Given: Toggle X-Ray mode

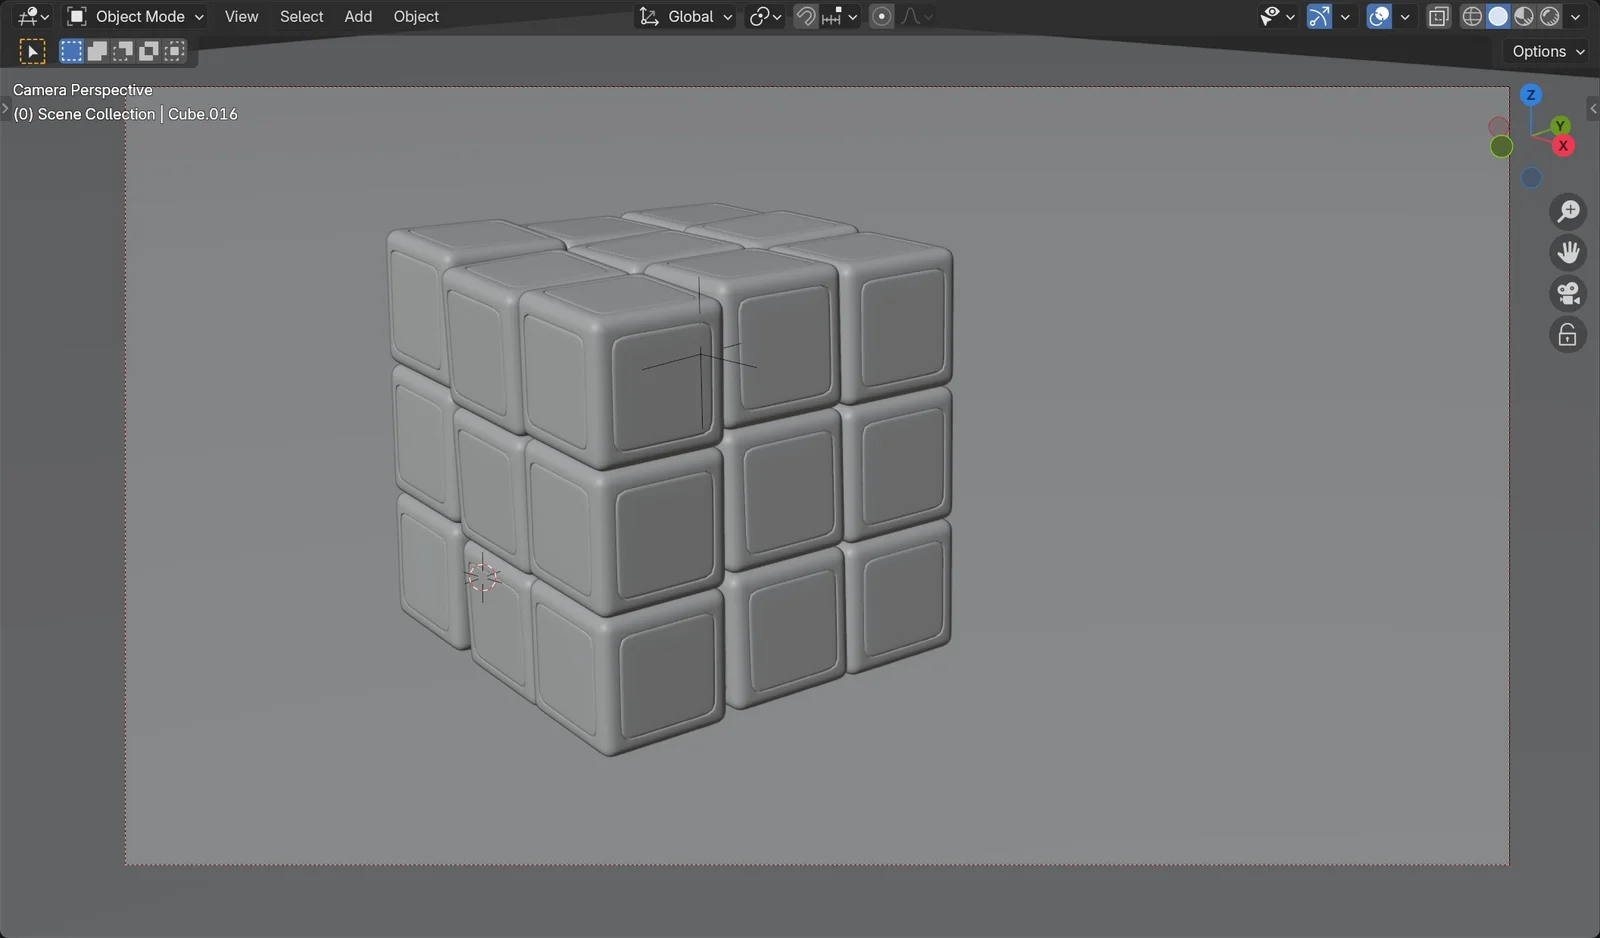Looking at the screenshot, I should pyautogui.click(x=1439, y=17).
